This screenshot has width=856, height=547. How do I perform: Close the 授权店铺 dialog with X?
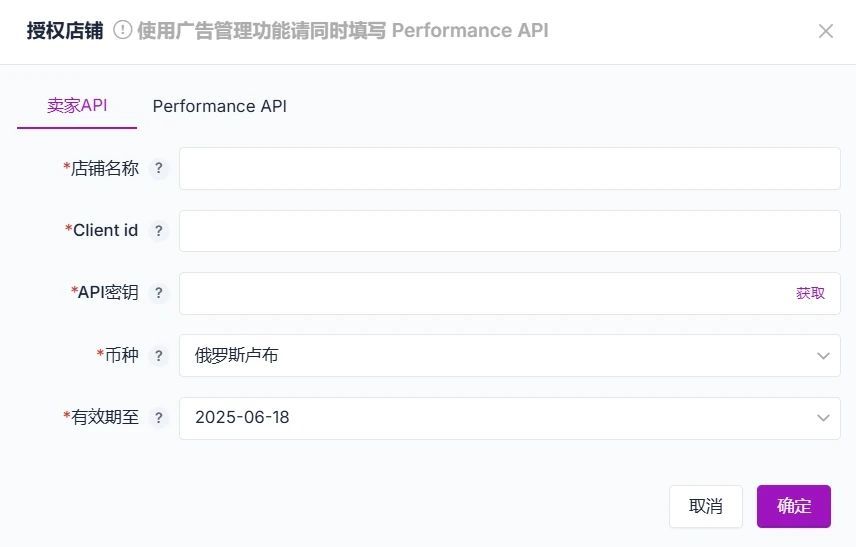coord(825,31)
